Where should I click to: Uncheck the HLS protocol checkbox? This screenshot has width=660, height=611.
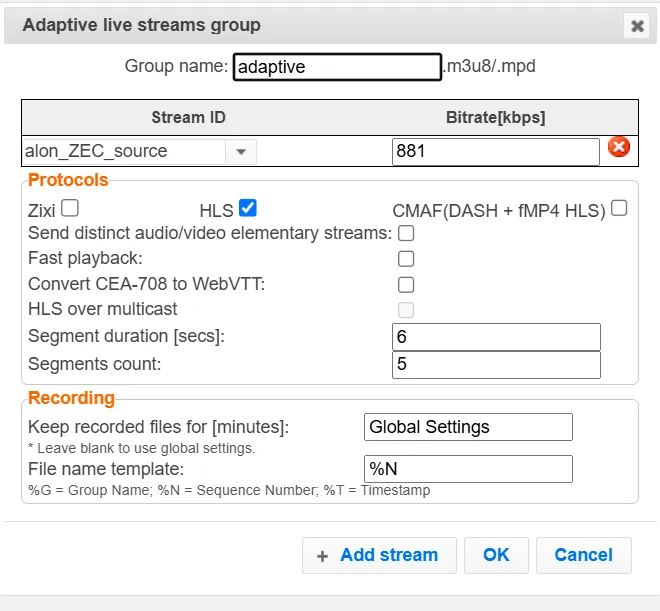coord(248,208)
